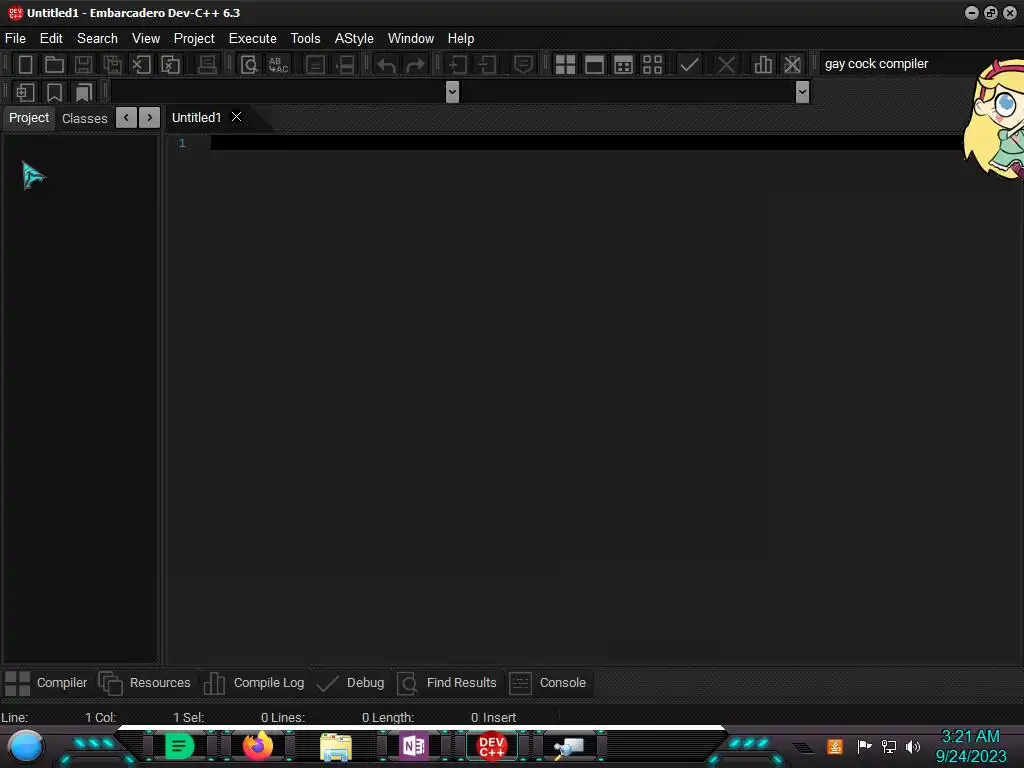The width and height of the screenshot is (1024, 768).
Task: Toggle comment with the speech-bubble toolbar icon
Action: pos(523,64)
